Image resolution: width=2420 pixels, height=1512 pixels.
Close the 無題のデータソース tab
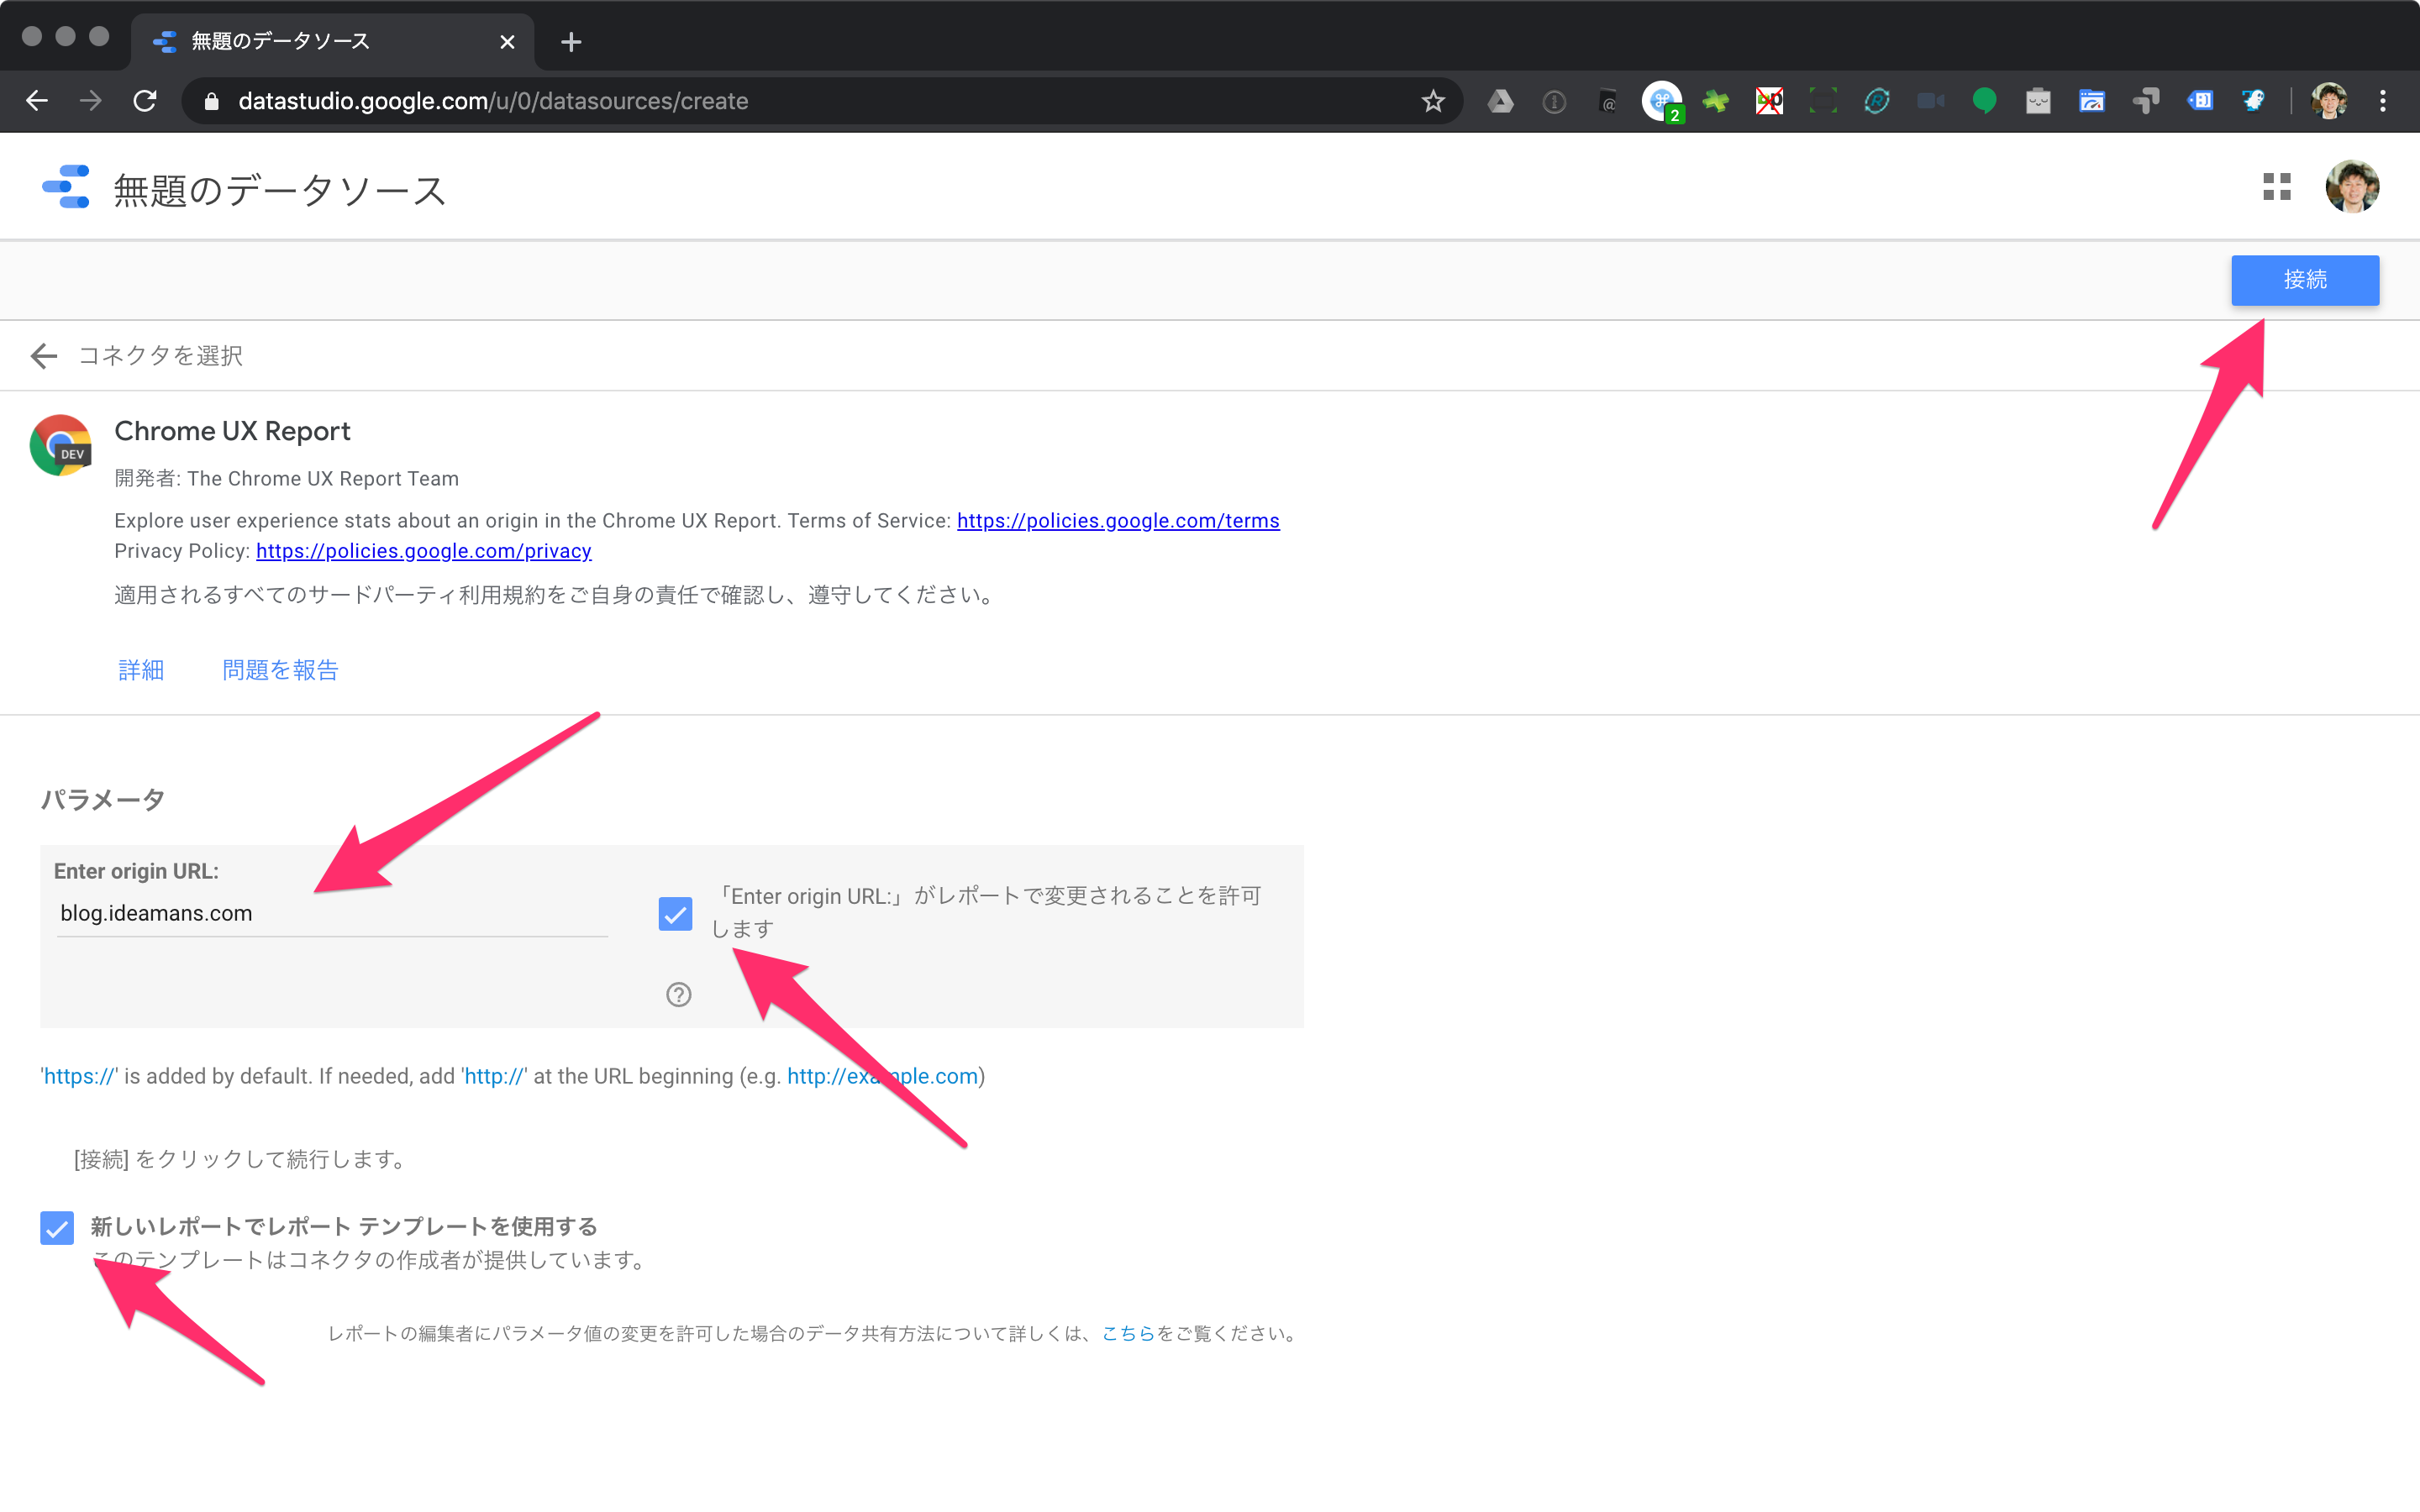click(x=507, y=42)
